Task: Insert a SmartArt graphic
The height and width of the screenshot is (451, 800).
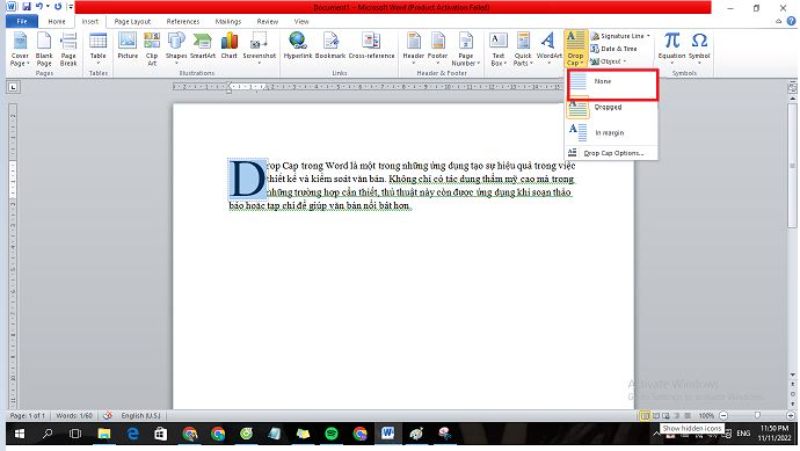Action: (x=203, y=46)
